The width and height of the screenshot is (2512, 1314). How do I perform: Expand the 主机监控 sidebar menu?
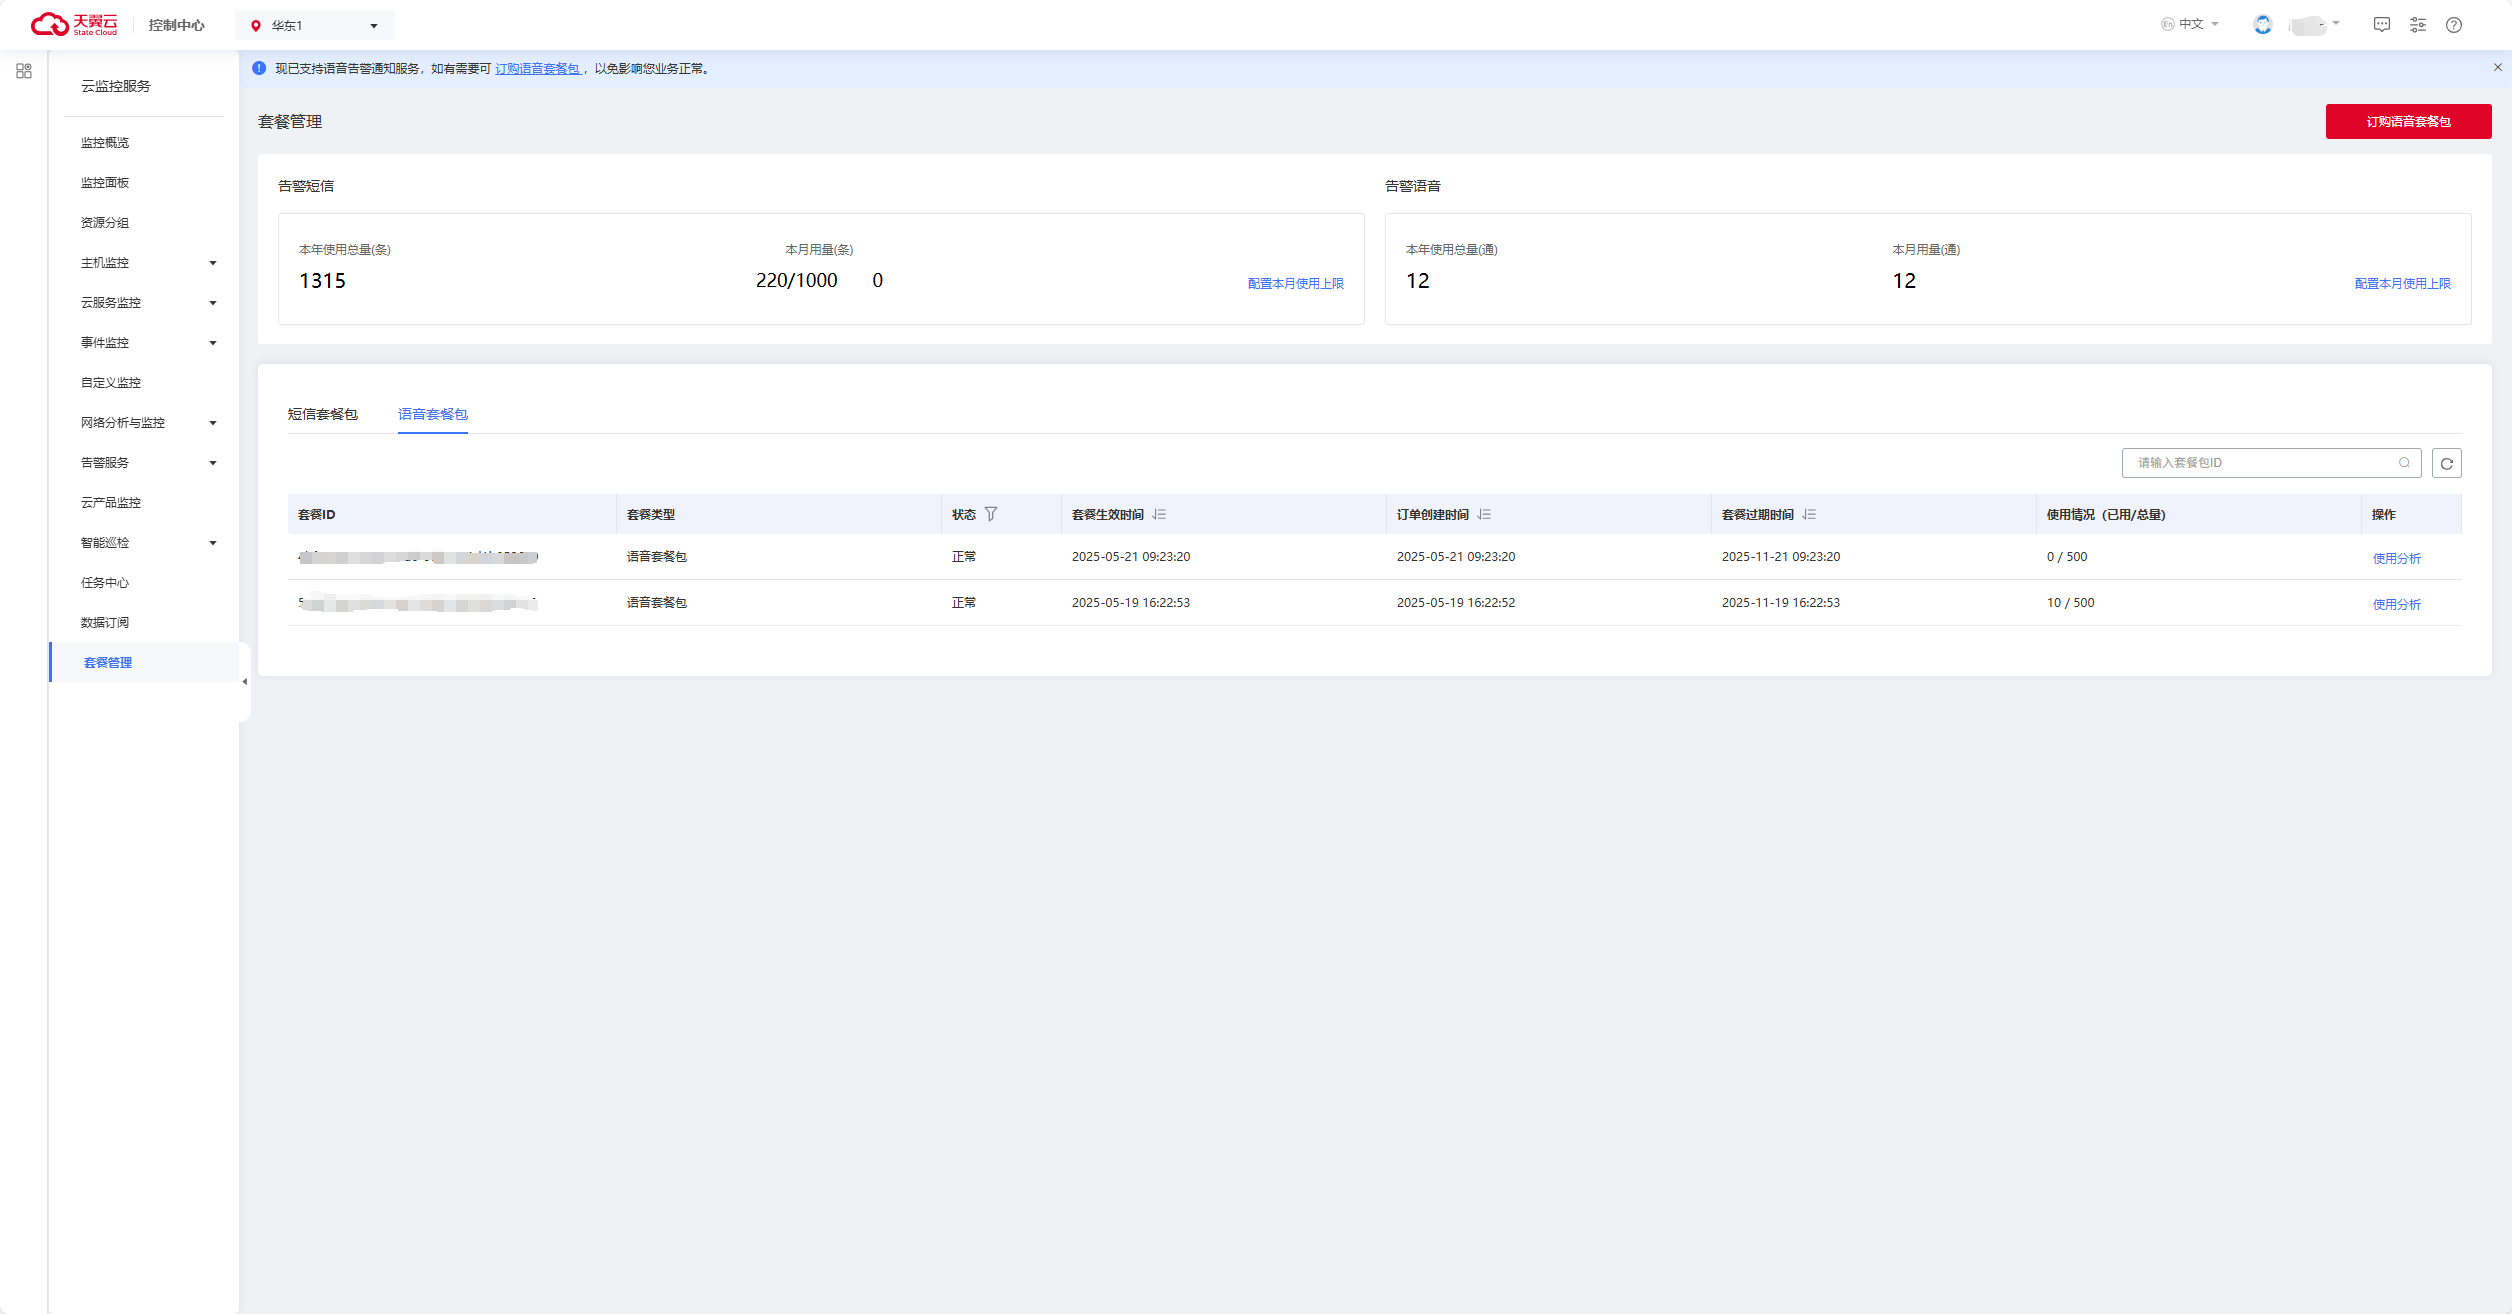[x=148, y=263]
